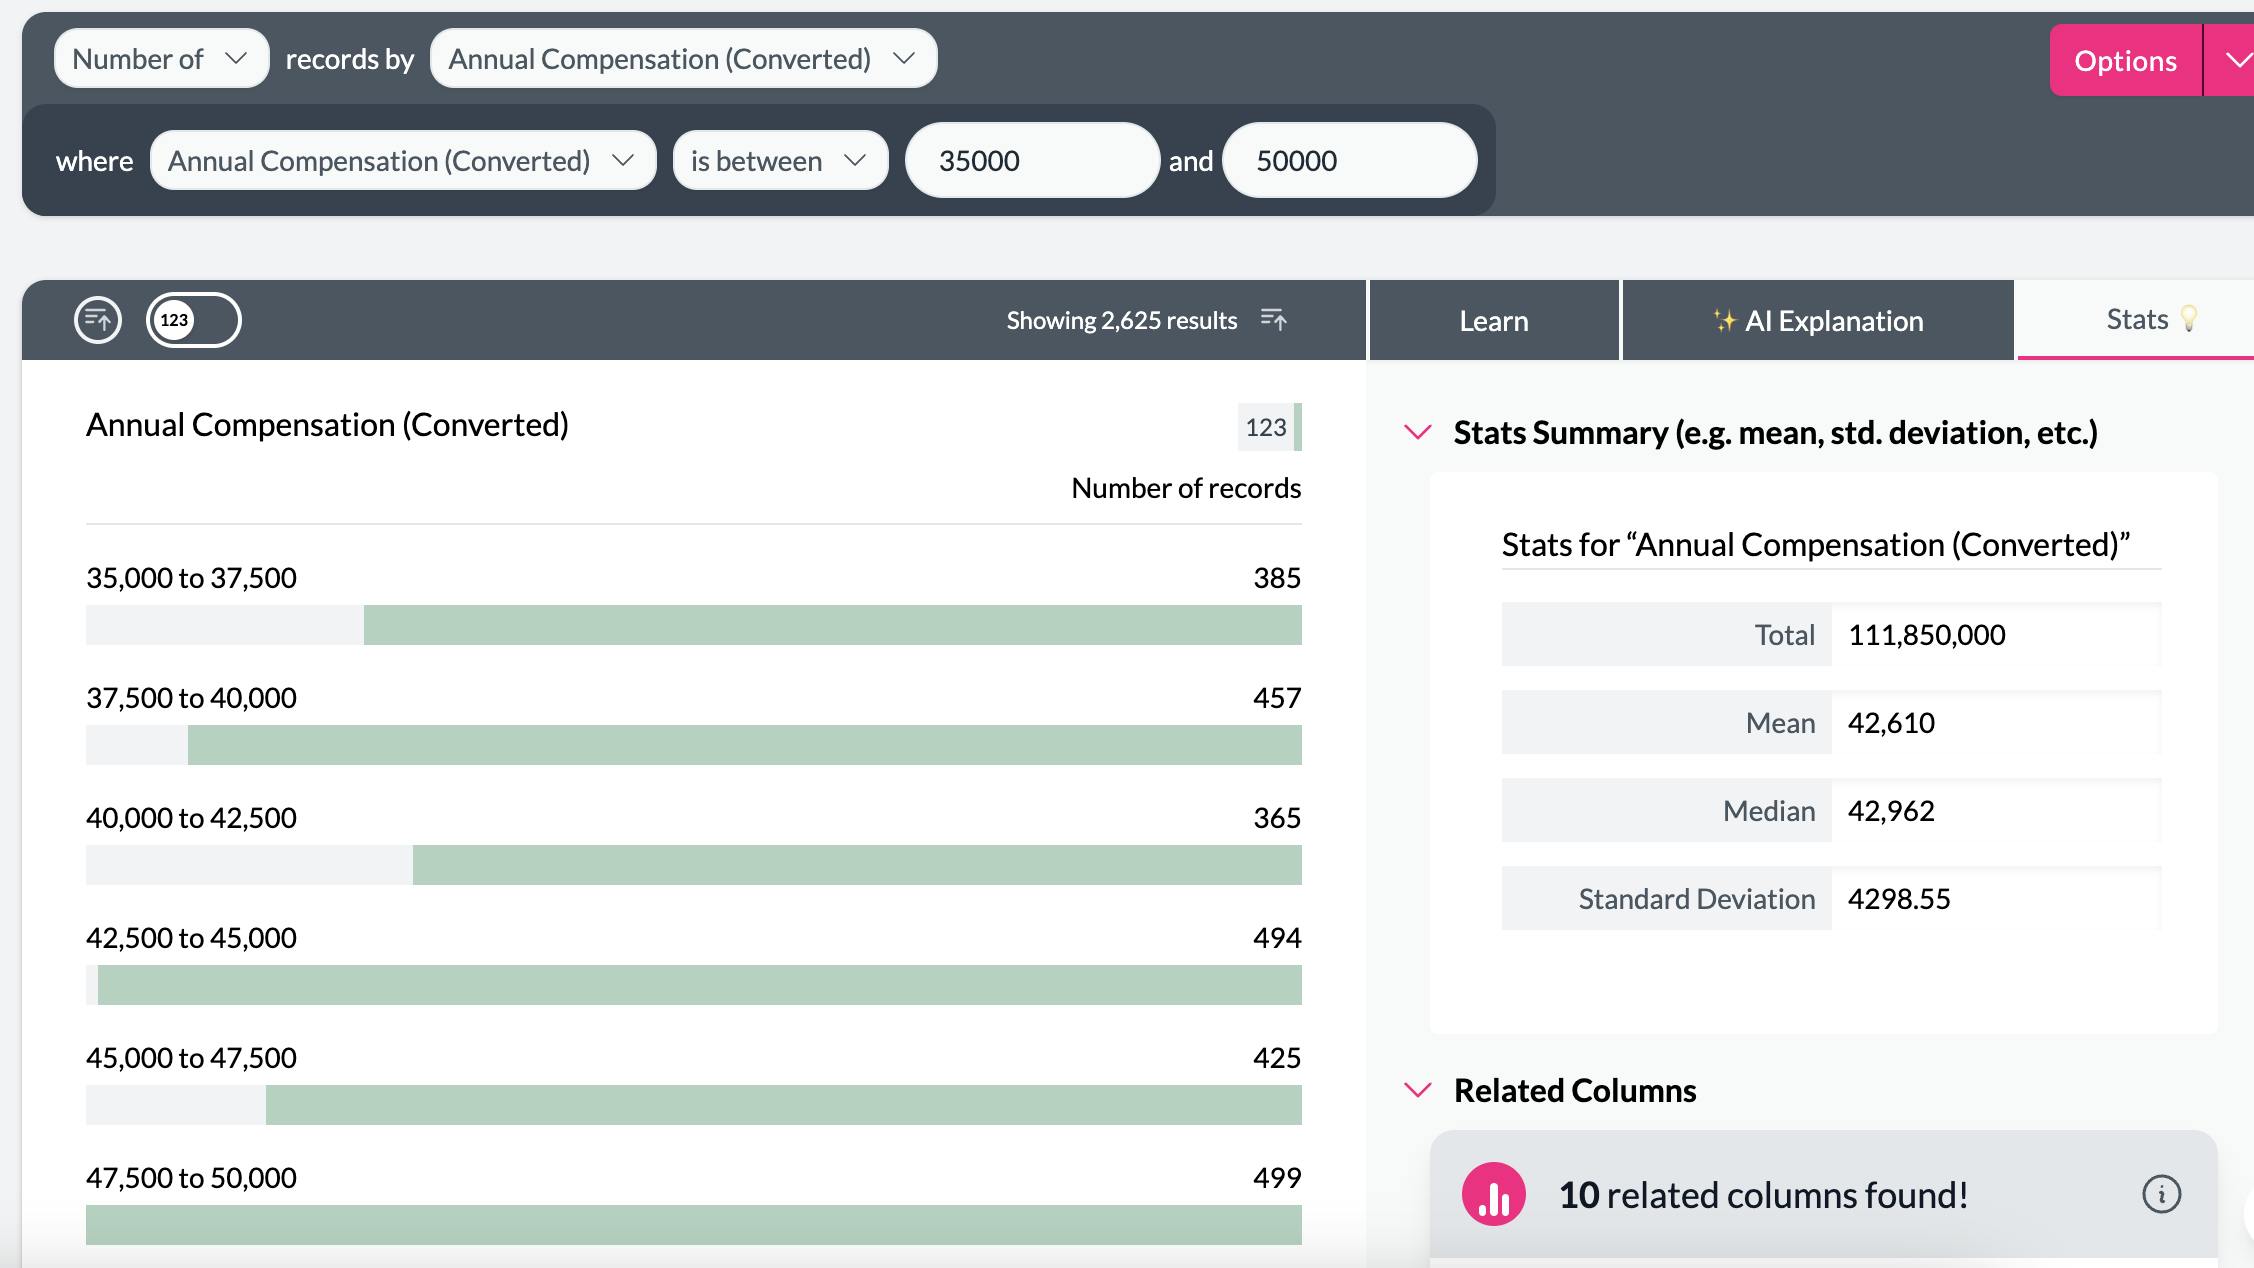Viewport: 2254px width, 1268px height.
Task: Click the sort ascending circle icon
Action: [98, 320]
